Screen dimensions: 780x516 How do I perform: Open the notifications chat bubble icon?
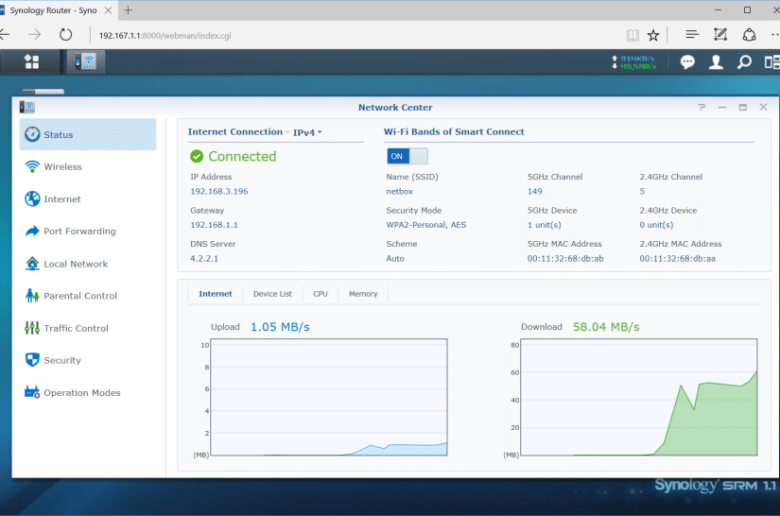coord(687,62)
